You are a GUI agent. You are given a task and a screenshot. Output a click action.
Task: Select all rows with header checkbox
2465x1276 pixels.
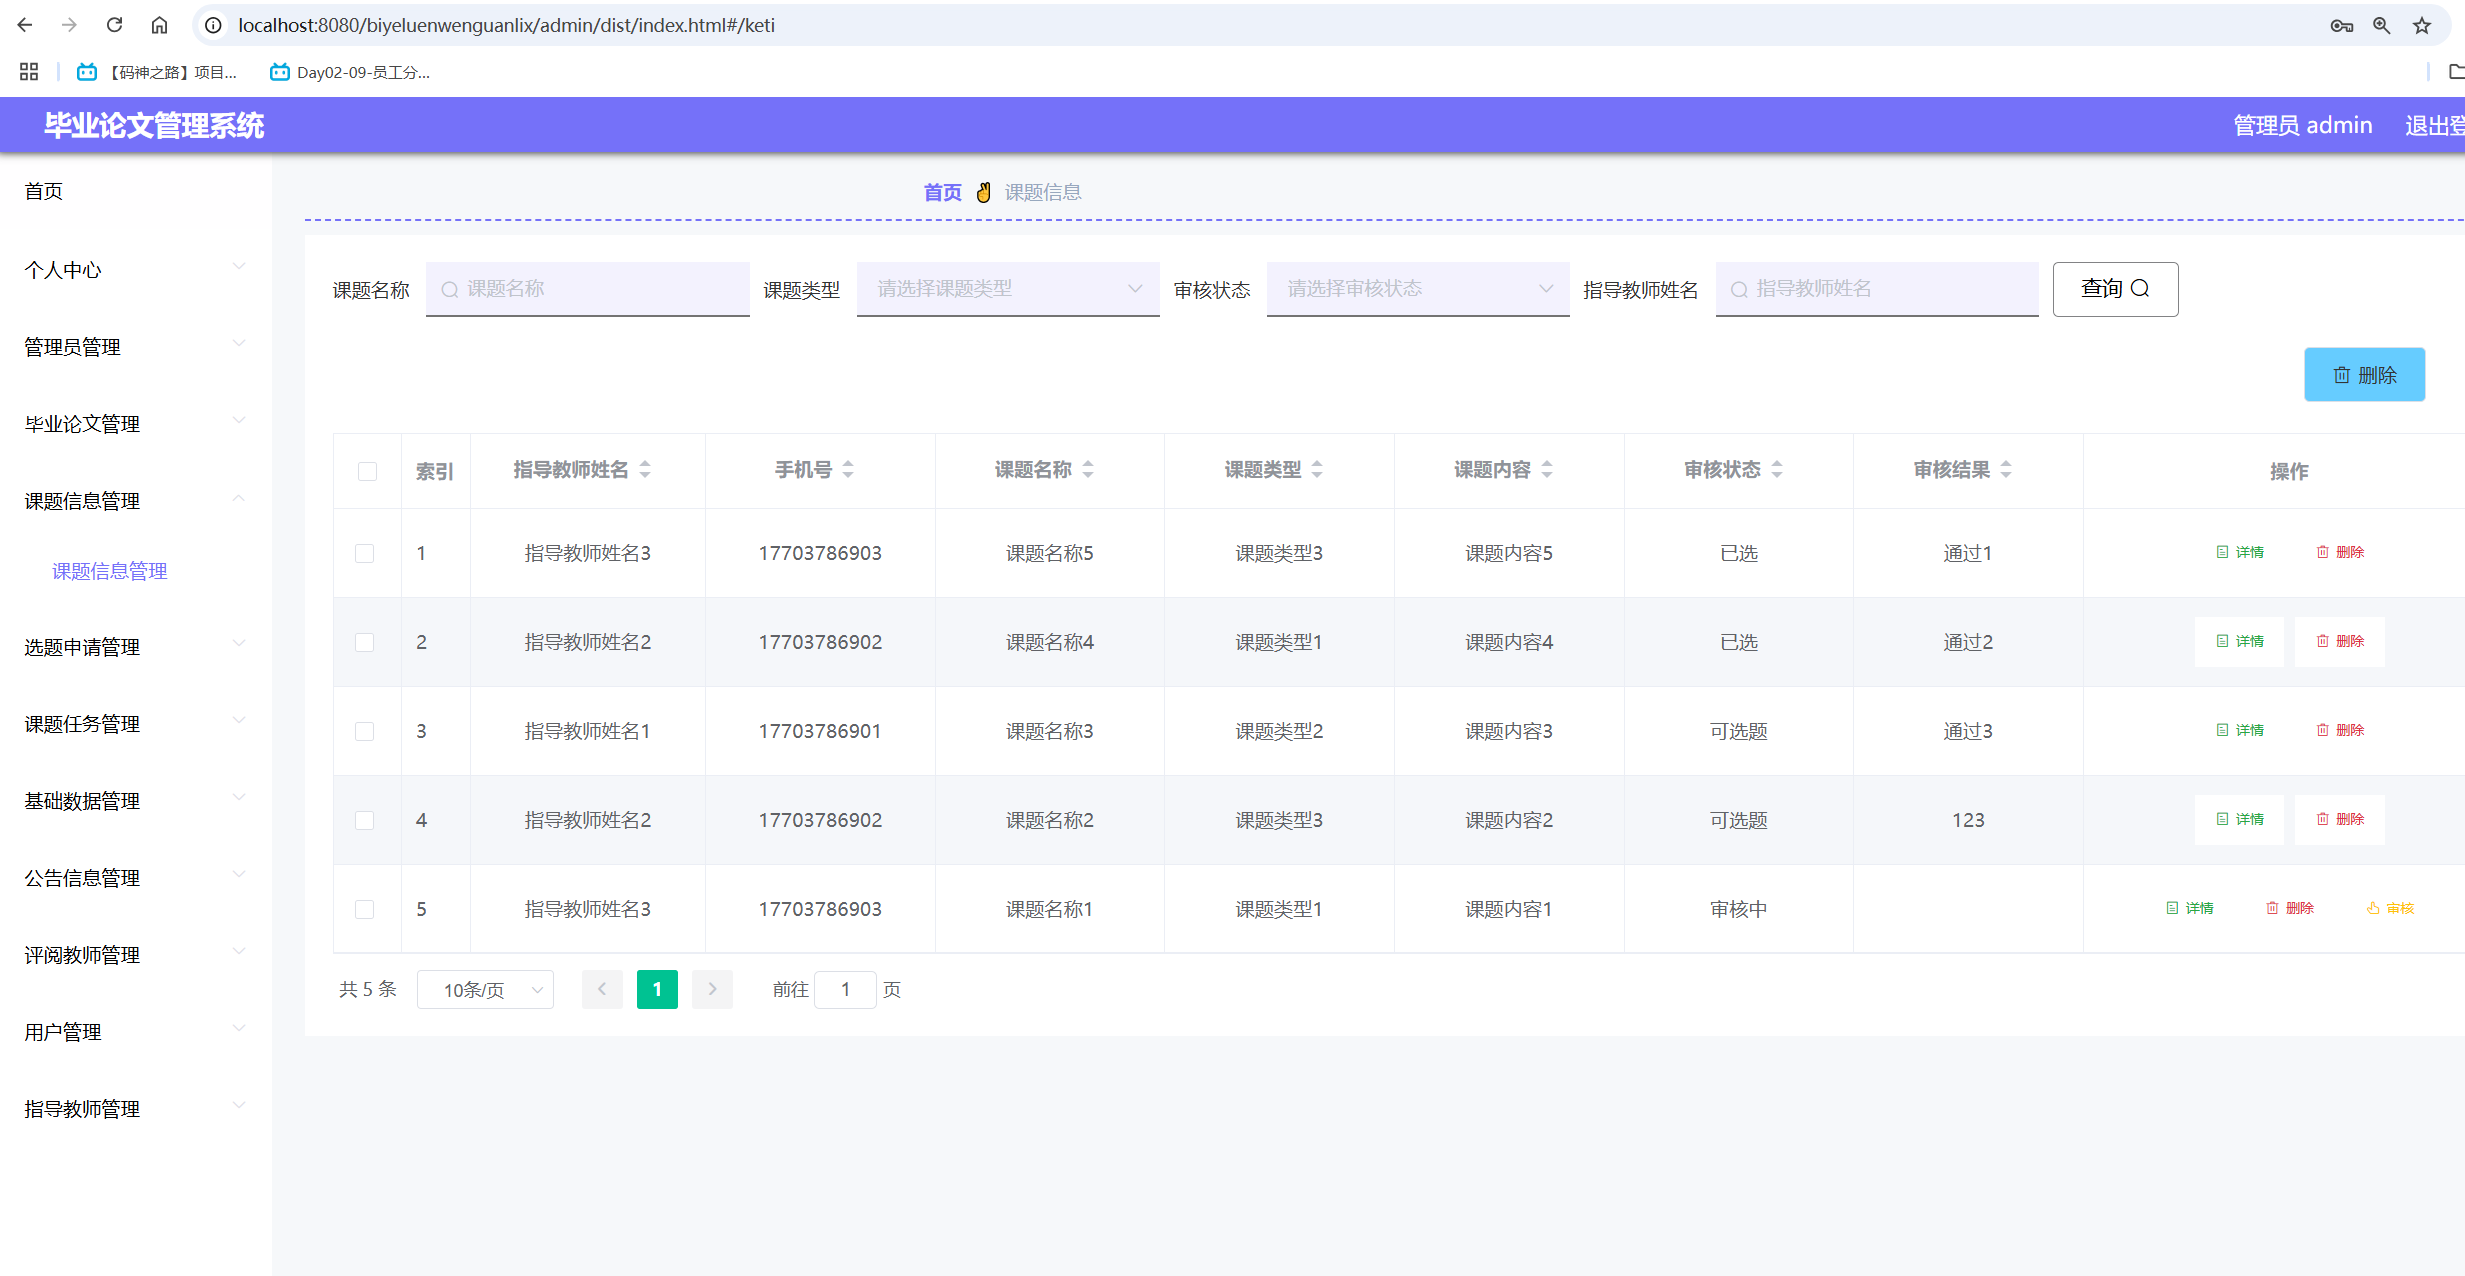pyautogui.click(x=367, y=471)
